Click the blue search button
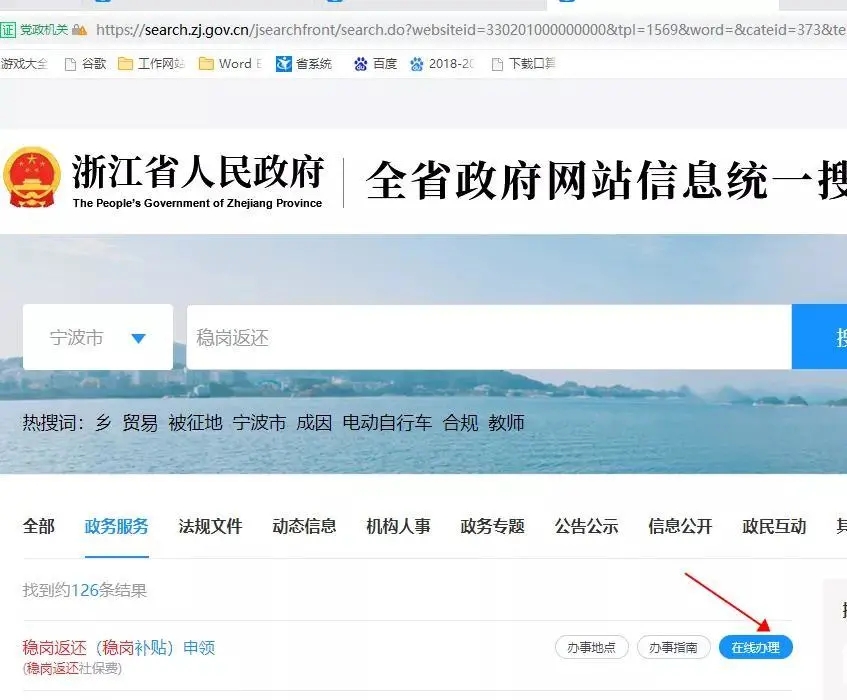847x700 pixels. coord(819,337)
